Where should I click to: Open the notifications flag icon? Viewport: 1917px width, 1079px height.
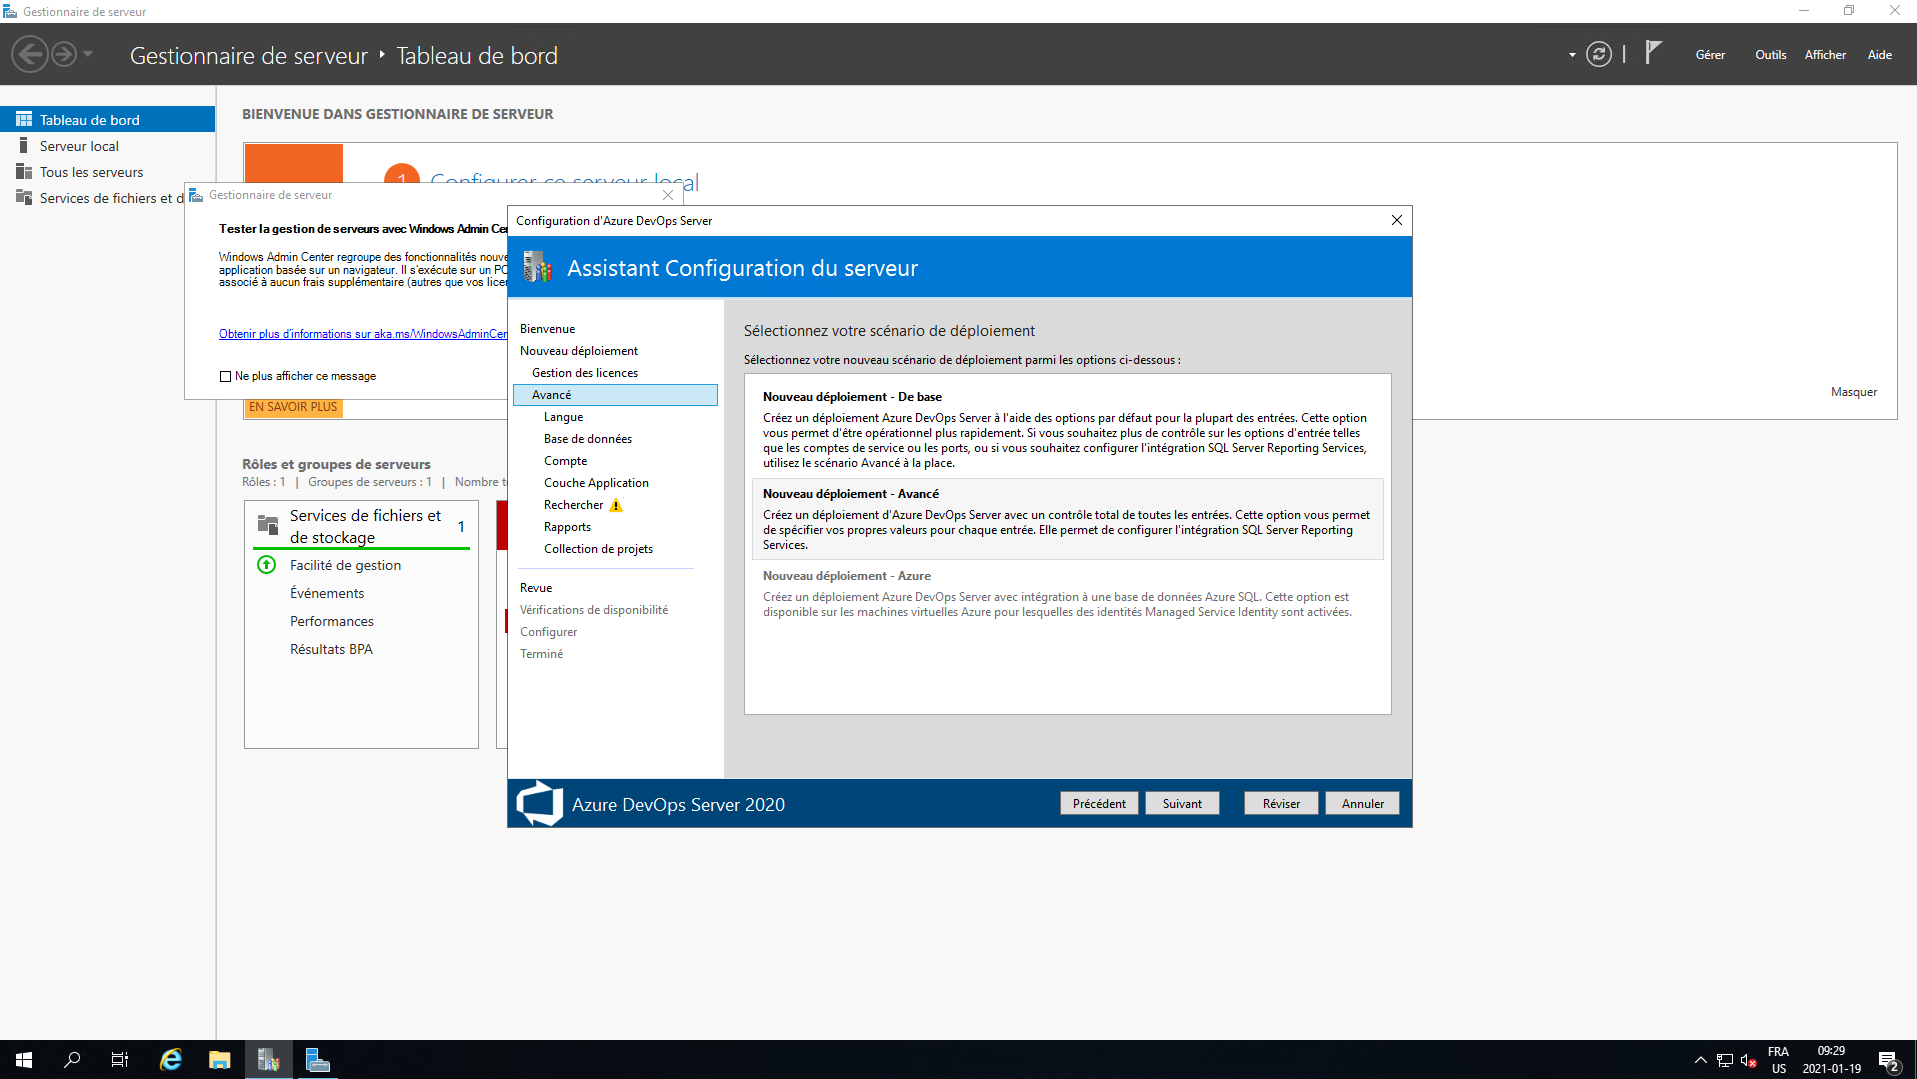pos(1653,53)
